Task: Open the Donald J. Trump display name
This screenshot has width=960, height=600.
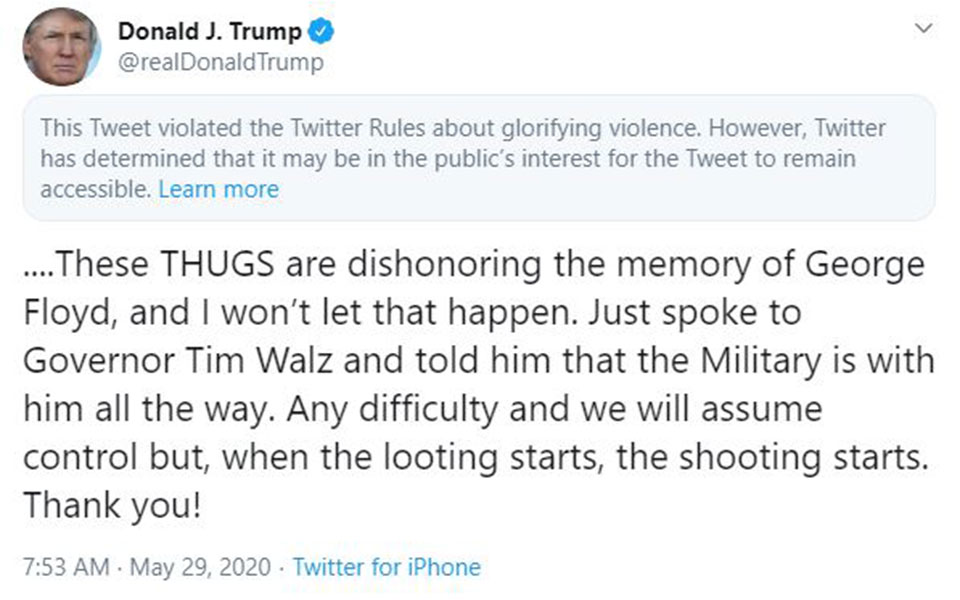Action: (x=209, y=31)
